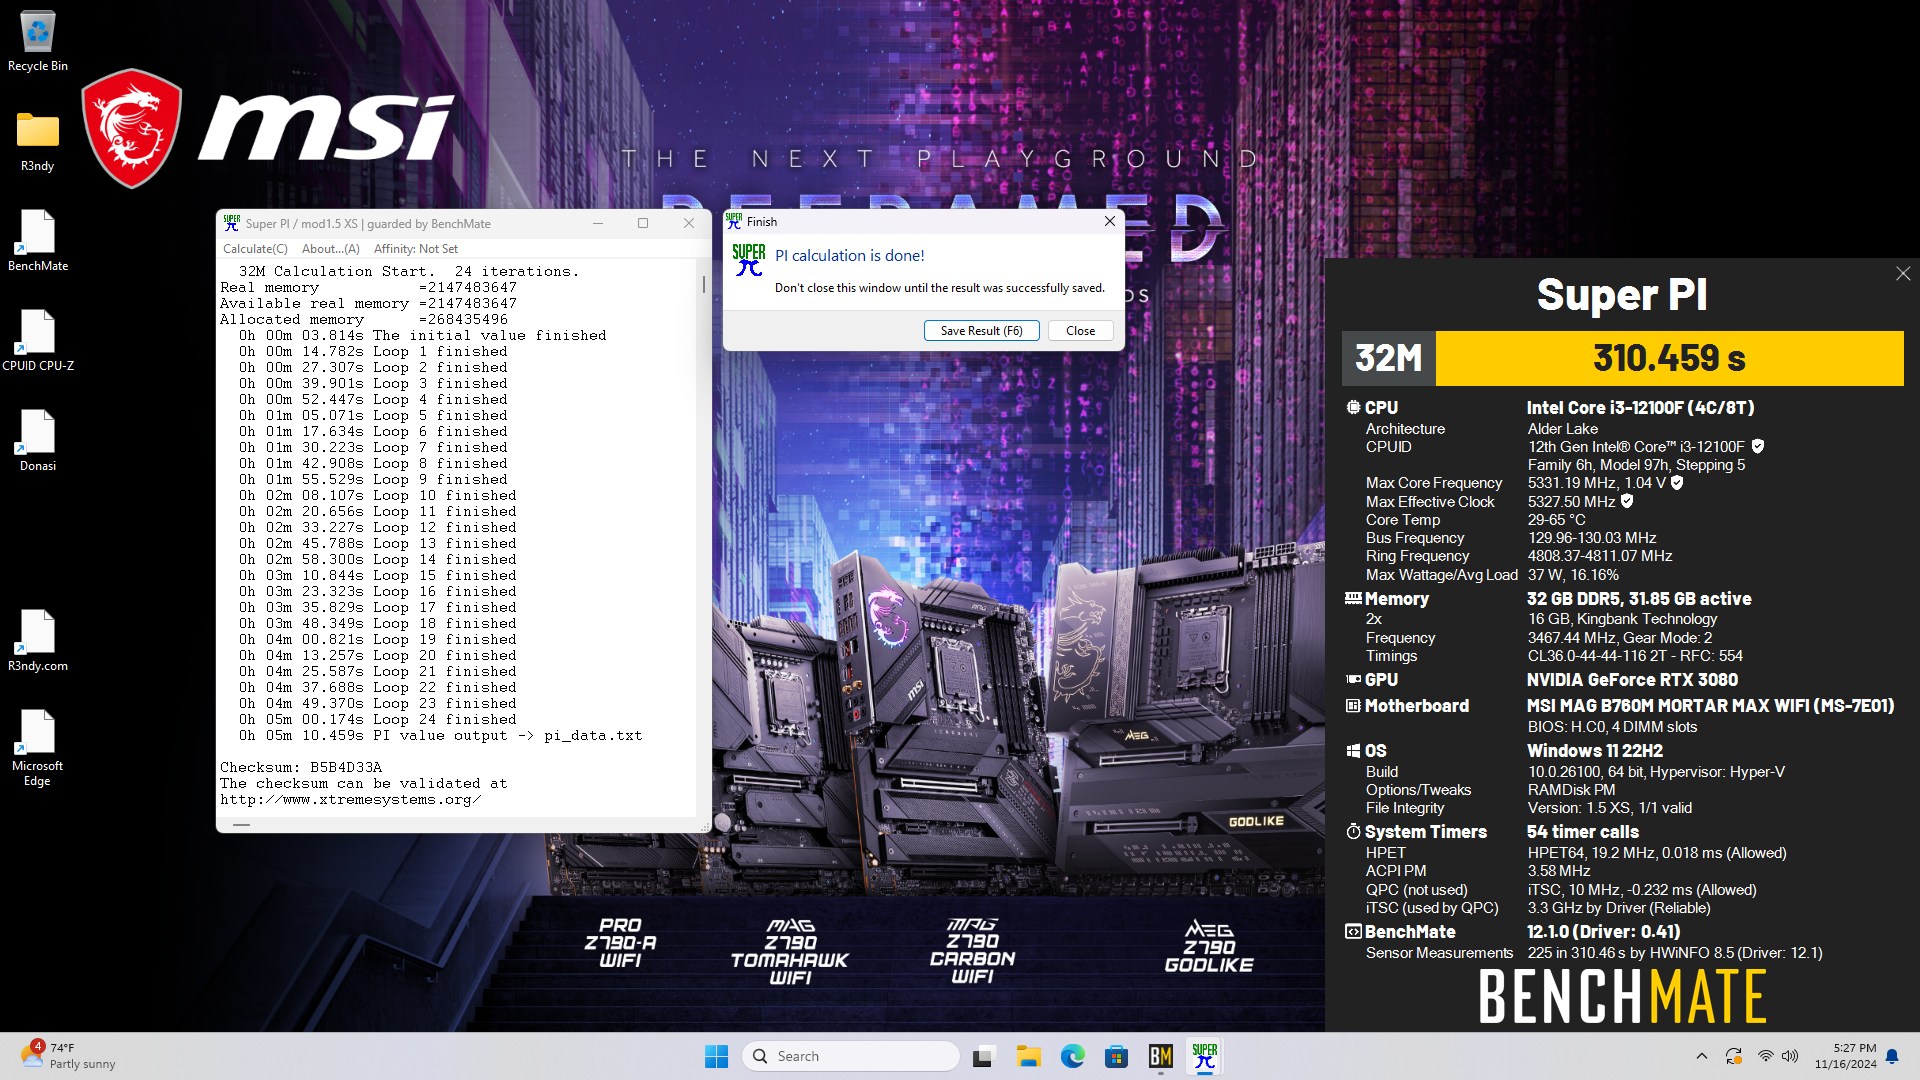Viewport: 1920px width, 1080px height.
Task: Click the Super PI window title icon
Action: [x=232, y=223]
